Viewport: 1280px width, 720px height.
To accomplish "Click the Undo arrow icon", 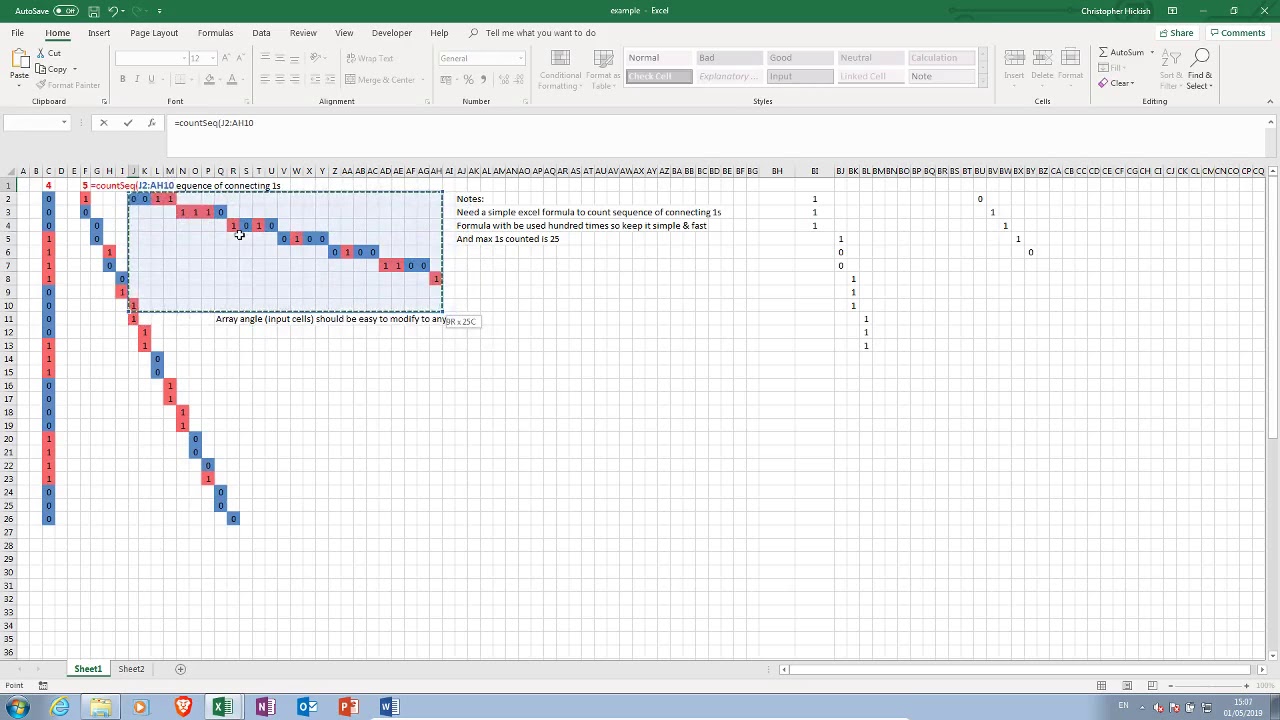I will pyautogui.click(x=113, y=11).
